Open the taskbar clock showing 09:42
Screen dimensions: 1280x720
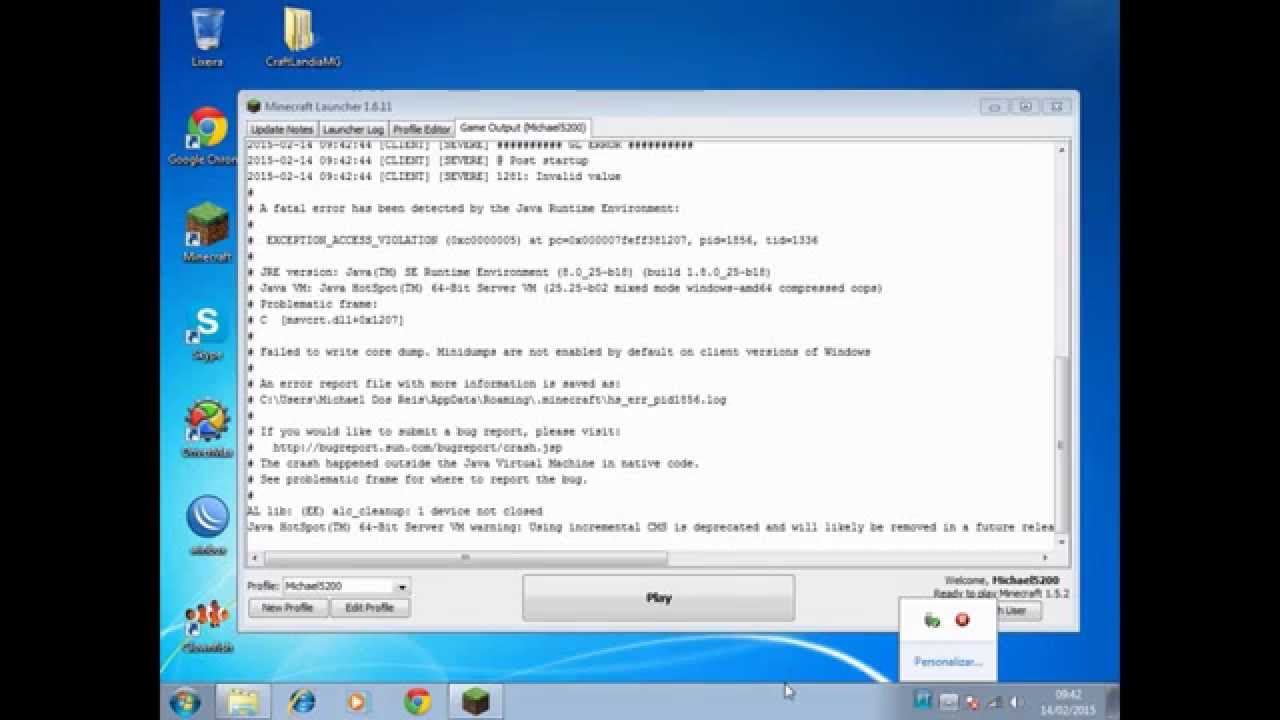point(1068,701)
